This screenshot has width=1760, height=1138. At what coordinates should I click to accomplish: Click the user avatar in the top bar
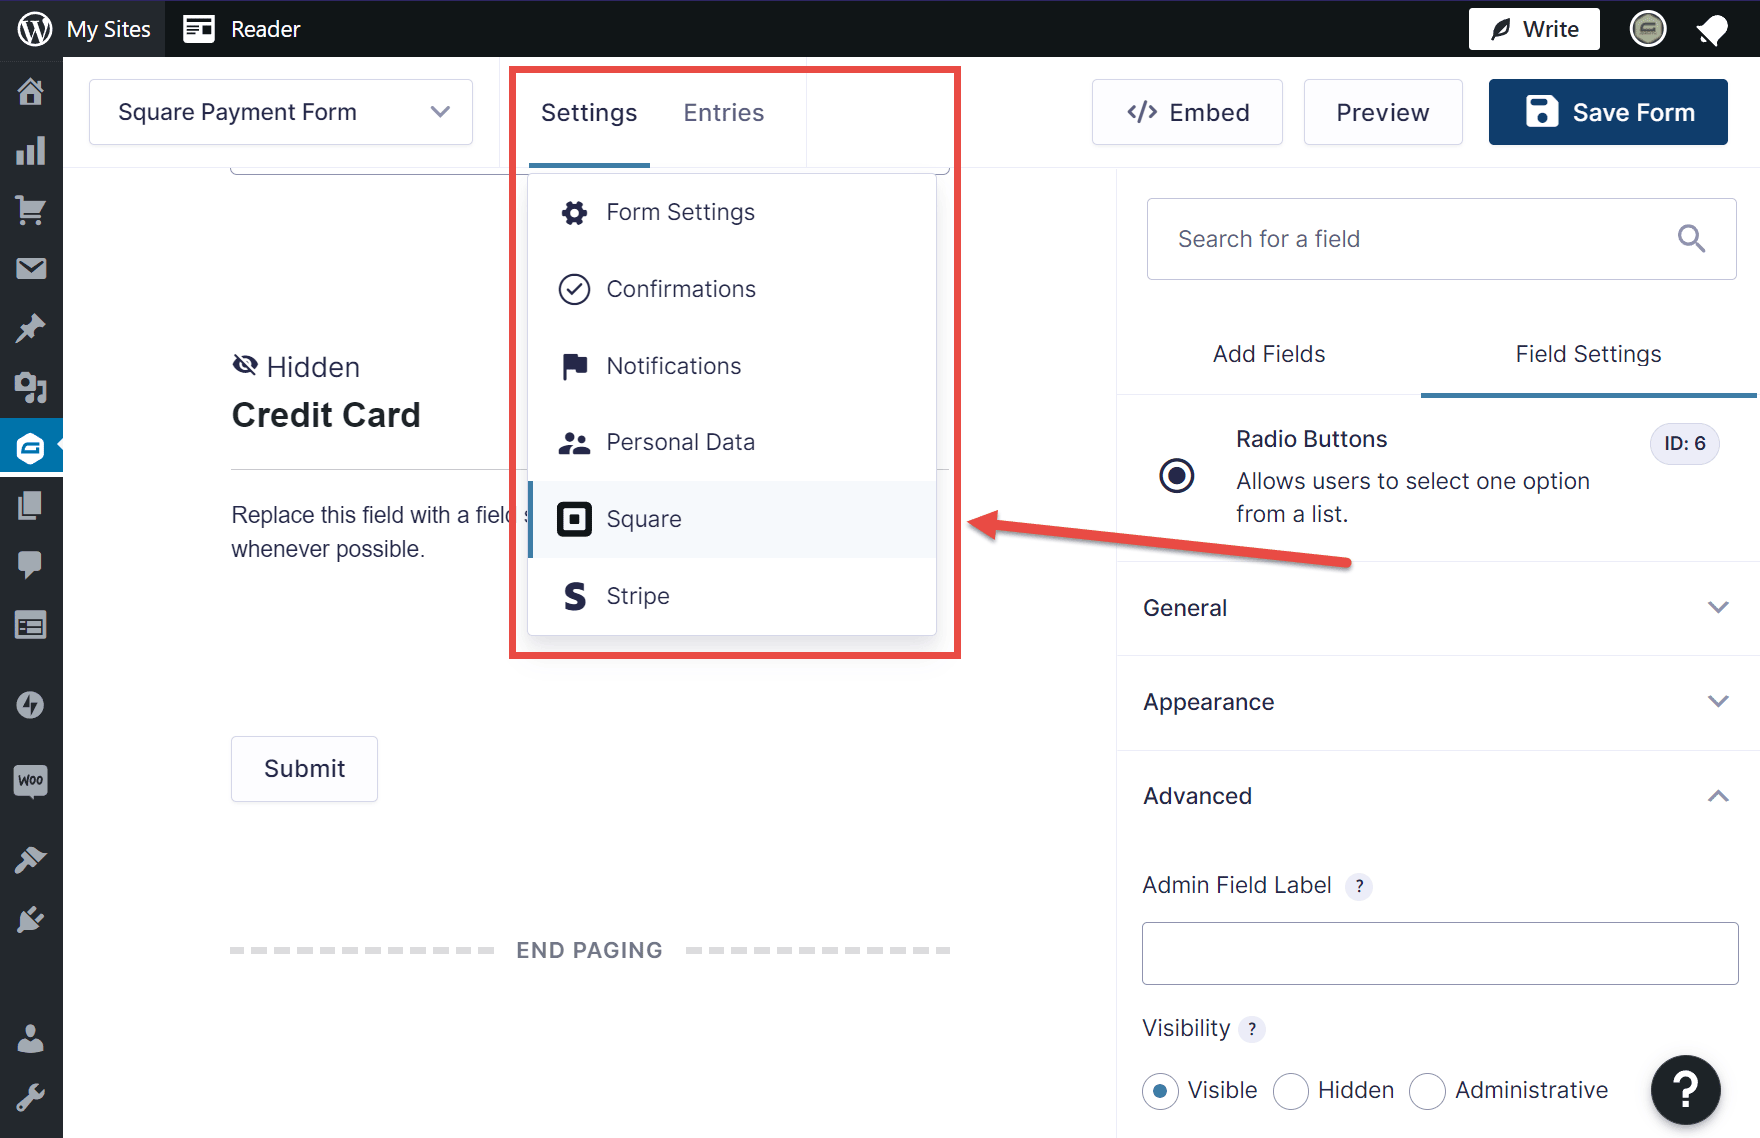click(1648, 29)
